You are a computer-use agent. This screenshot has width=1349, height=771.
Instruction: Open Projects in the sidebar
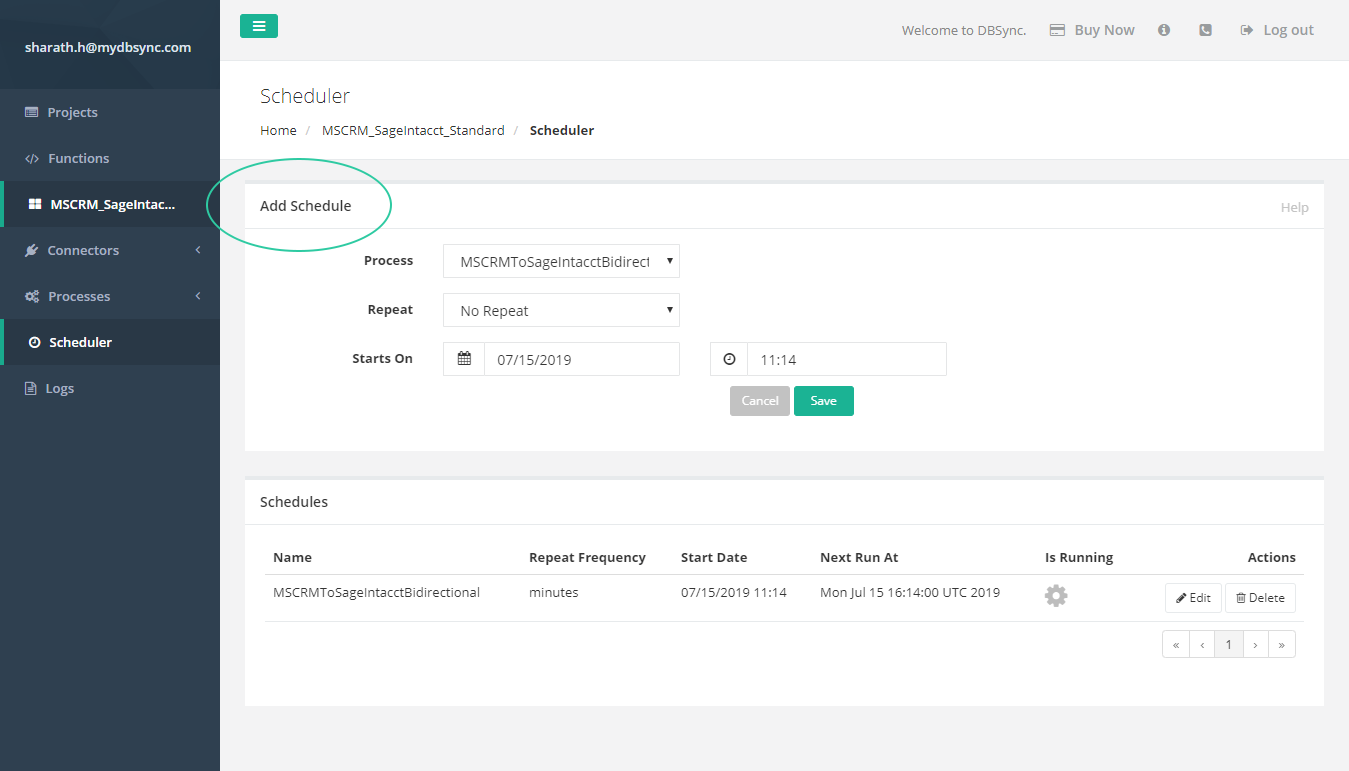point(72,112)
